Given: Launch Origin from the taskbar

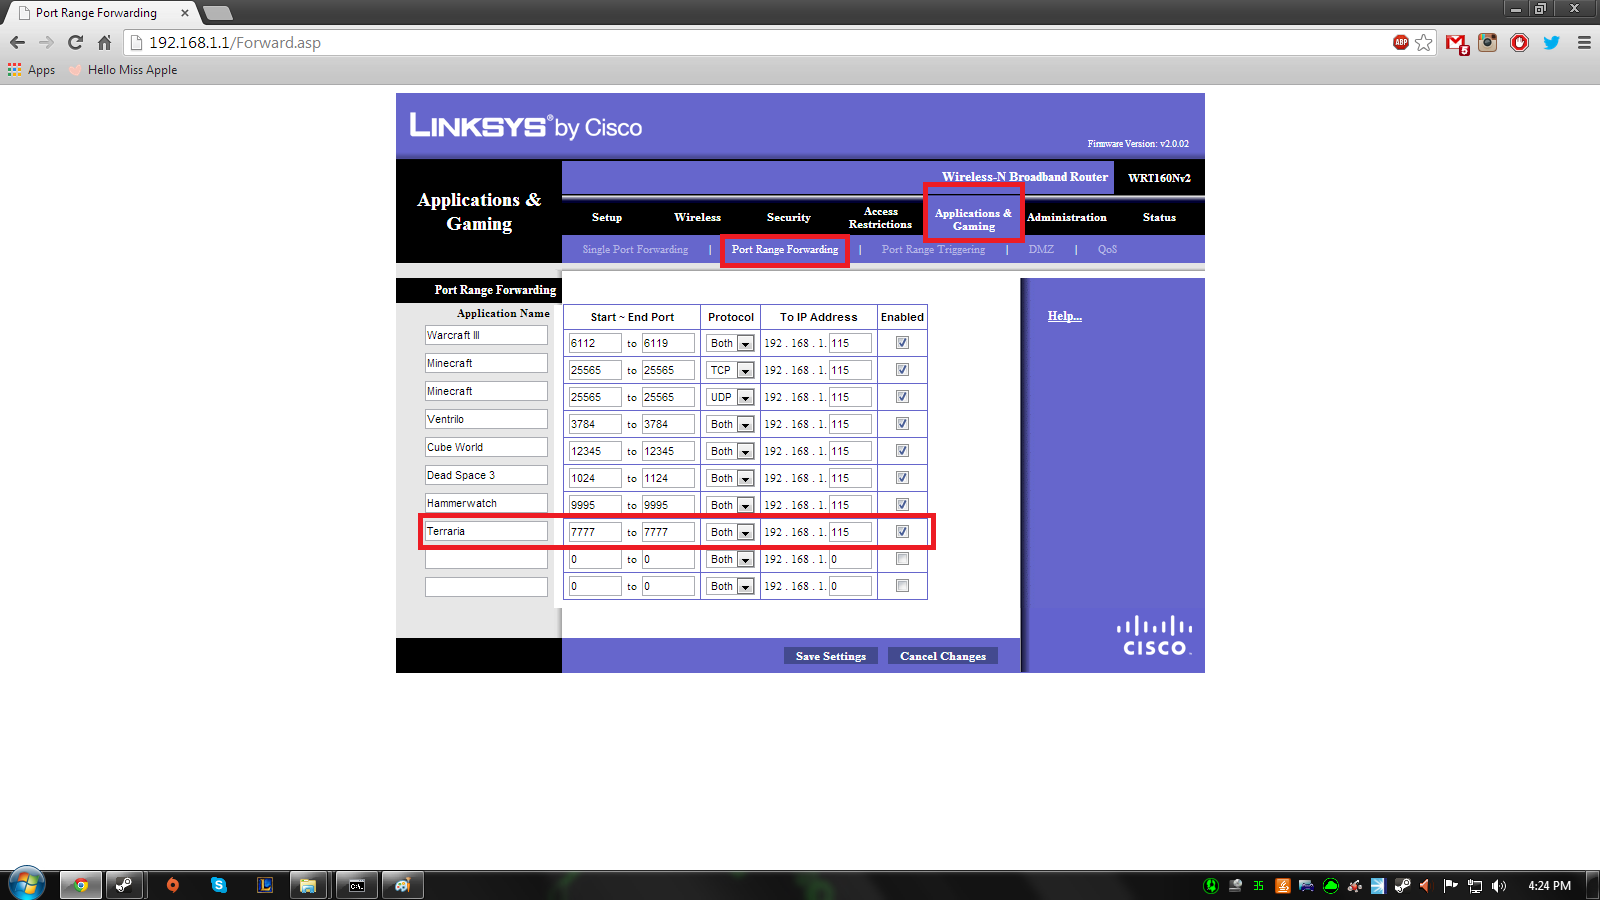Looking at the screenshot, I should pyautogui.click(x=172, y=885).
